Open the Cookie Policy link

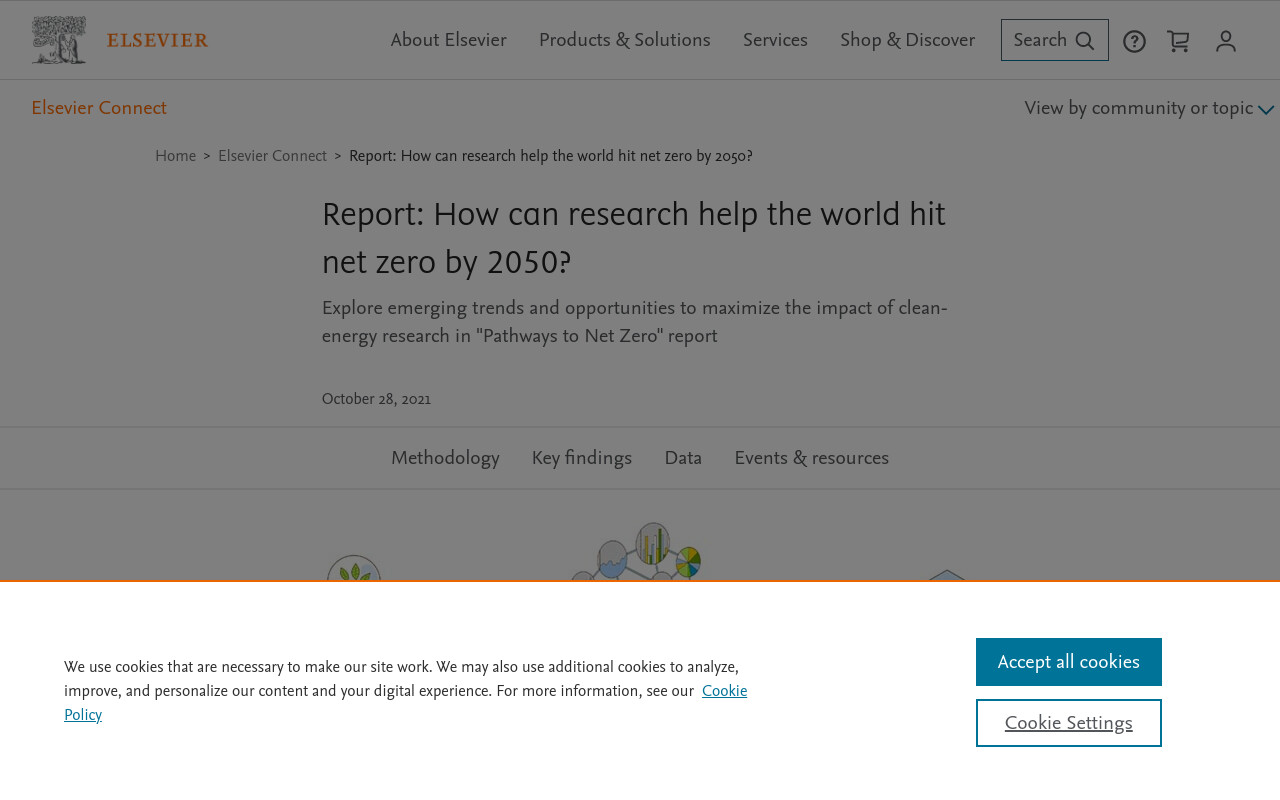click(725, 691)
